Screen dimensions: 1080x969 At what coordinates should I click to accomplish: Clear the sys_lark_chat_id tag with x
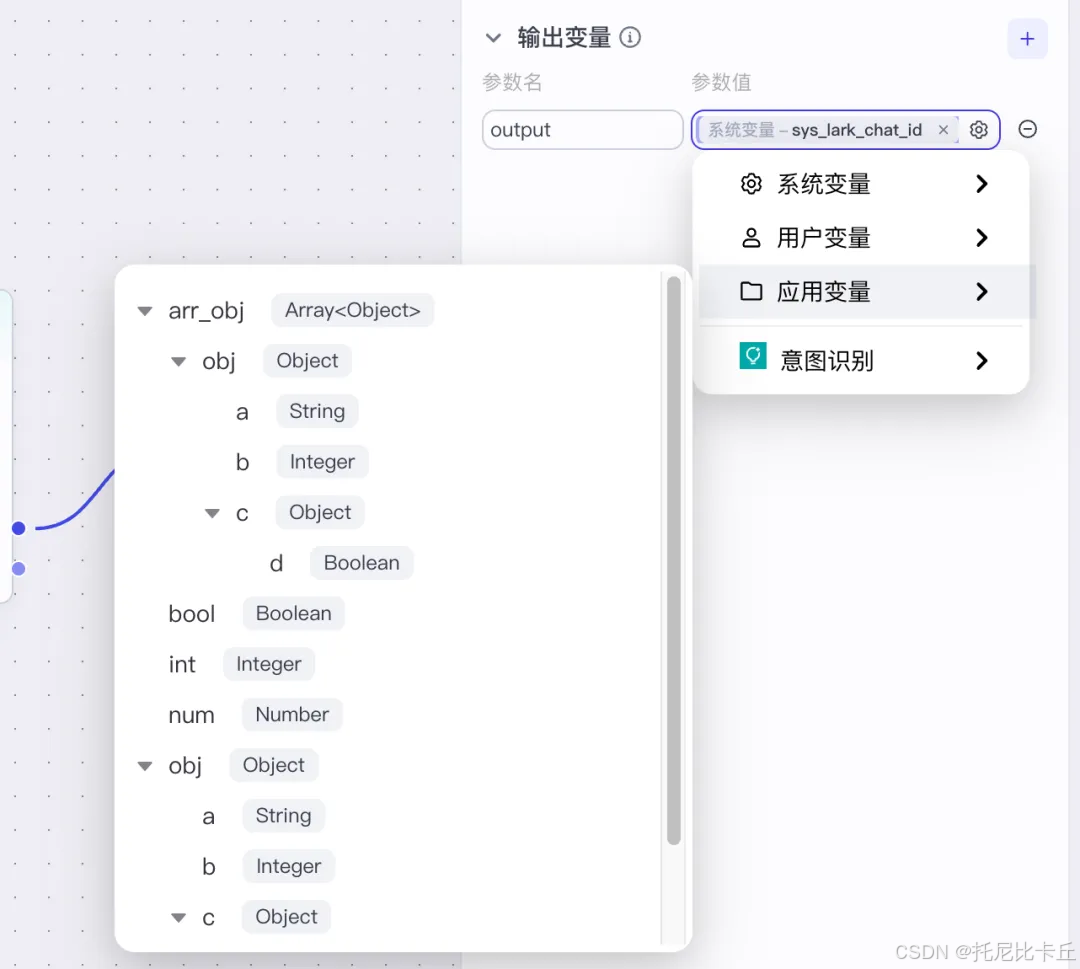[x=943, y=129]
